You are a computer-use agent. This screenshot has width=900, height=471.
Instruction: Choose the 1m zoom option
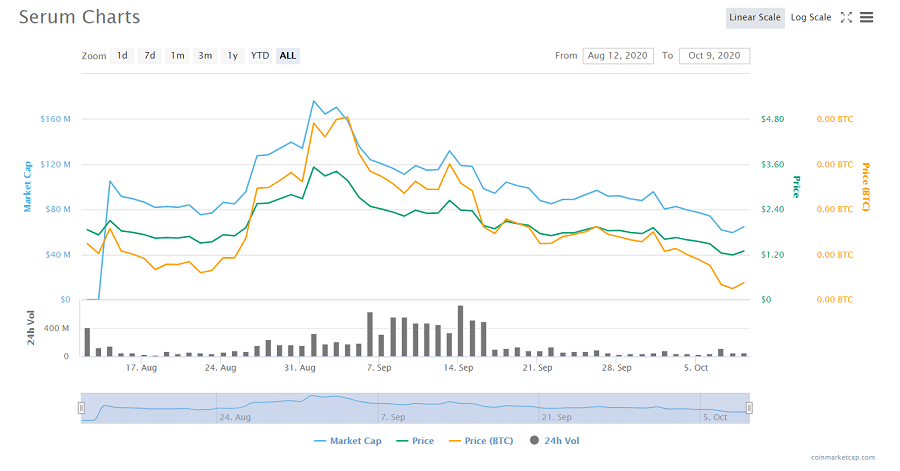(177, 56)
